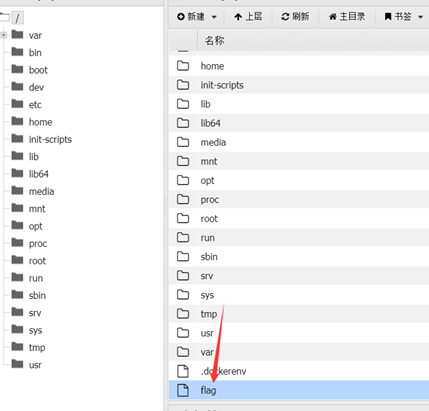Click the 书签 bookmark button
The height and width of the screenshot is (411, 429).
tap(398, 17)
